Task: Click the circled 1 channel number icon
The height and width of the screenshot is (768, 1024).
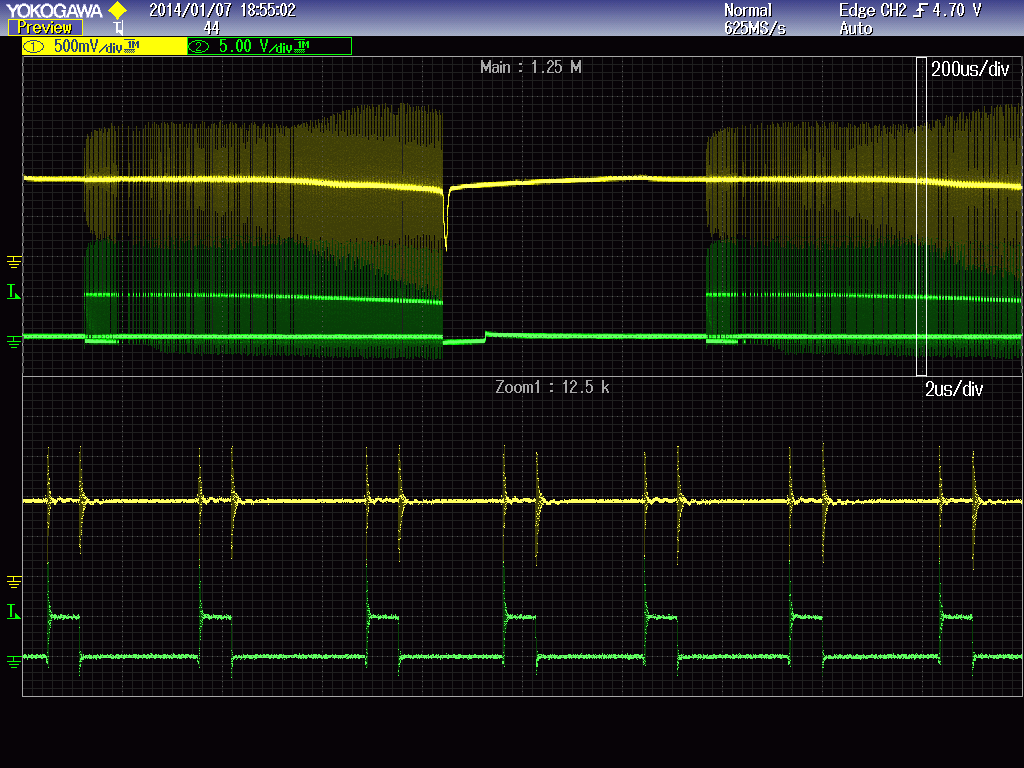Action: coord(34,46)
